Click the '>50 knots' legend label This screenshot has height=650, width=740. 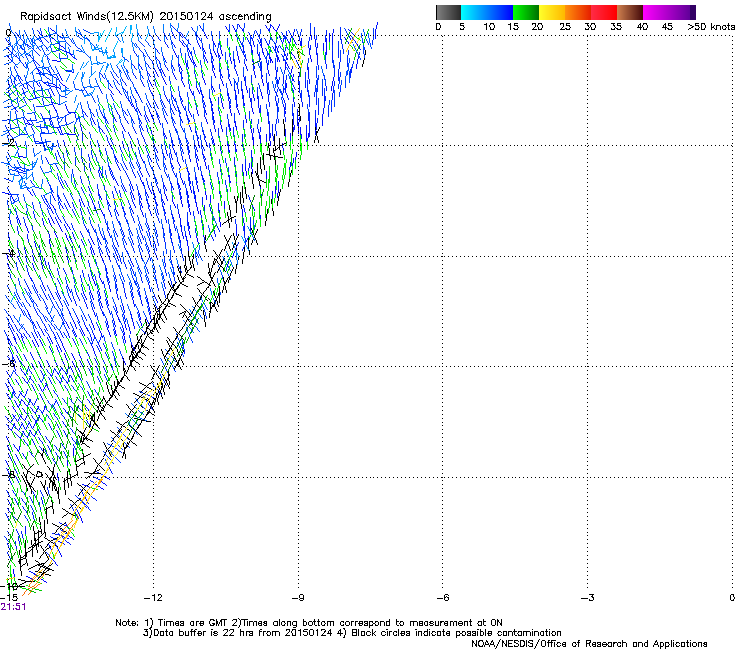point(711,27)
